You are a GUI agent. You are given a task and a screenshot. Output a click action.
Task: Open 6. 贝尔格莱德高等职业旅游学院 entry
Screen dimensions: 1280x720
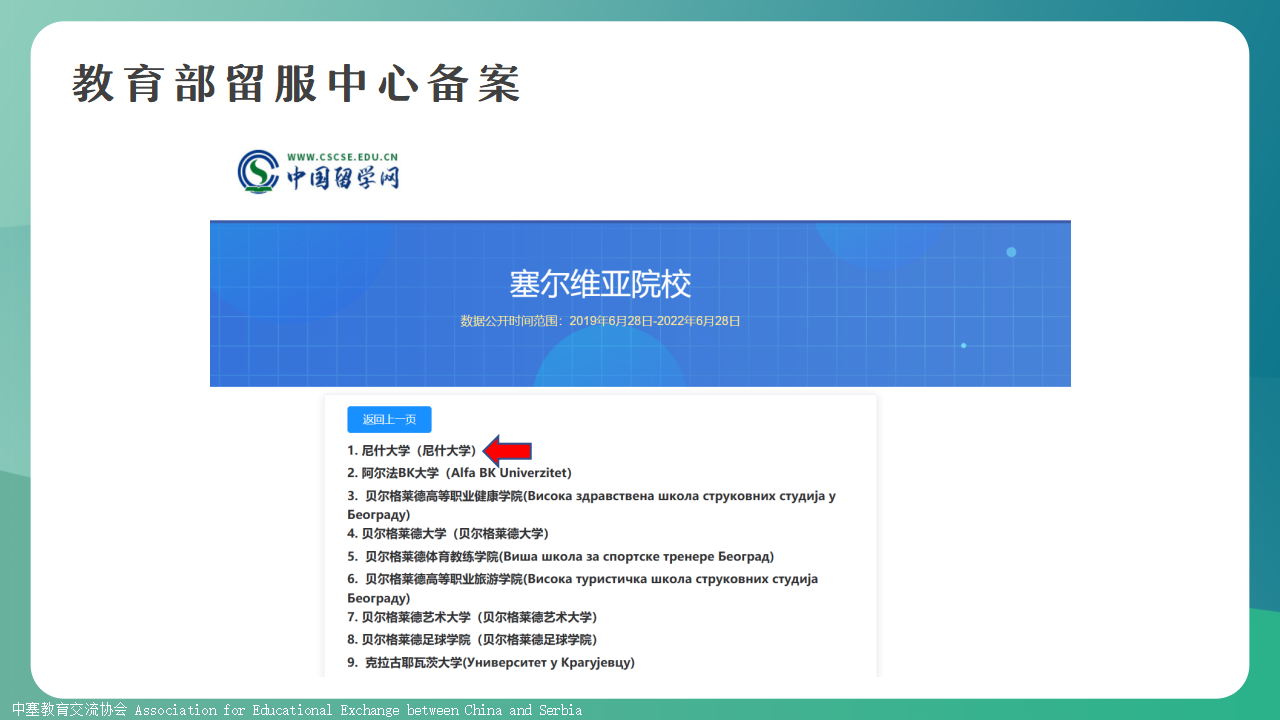pos(583,588)
